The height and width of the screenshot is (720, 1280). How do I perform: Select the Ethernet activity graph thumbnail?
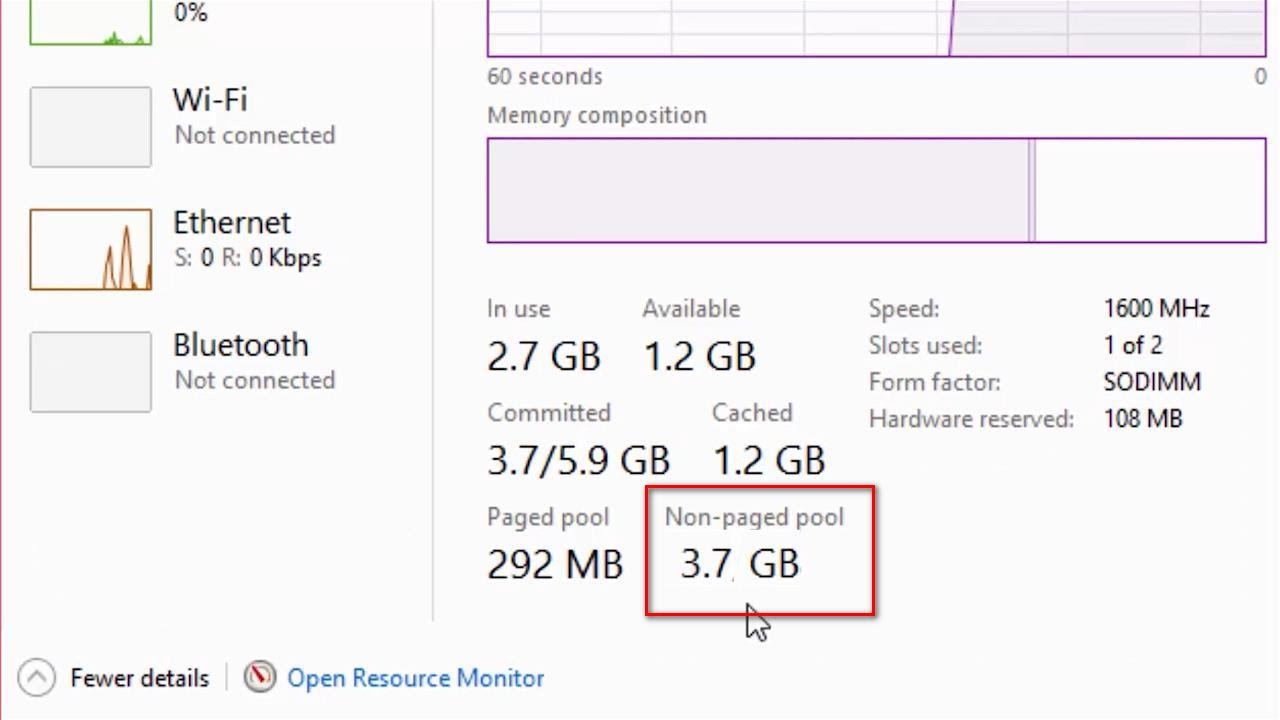pyautogui.click(x=91, y=249)
